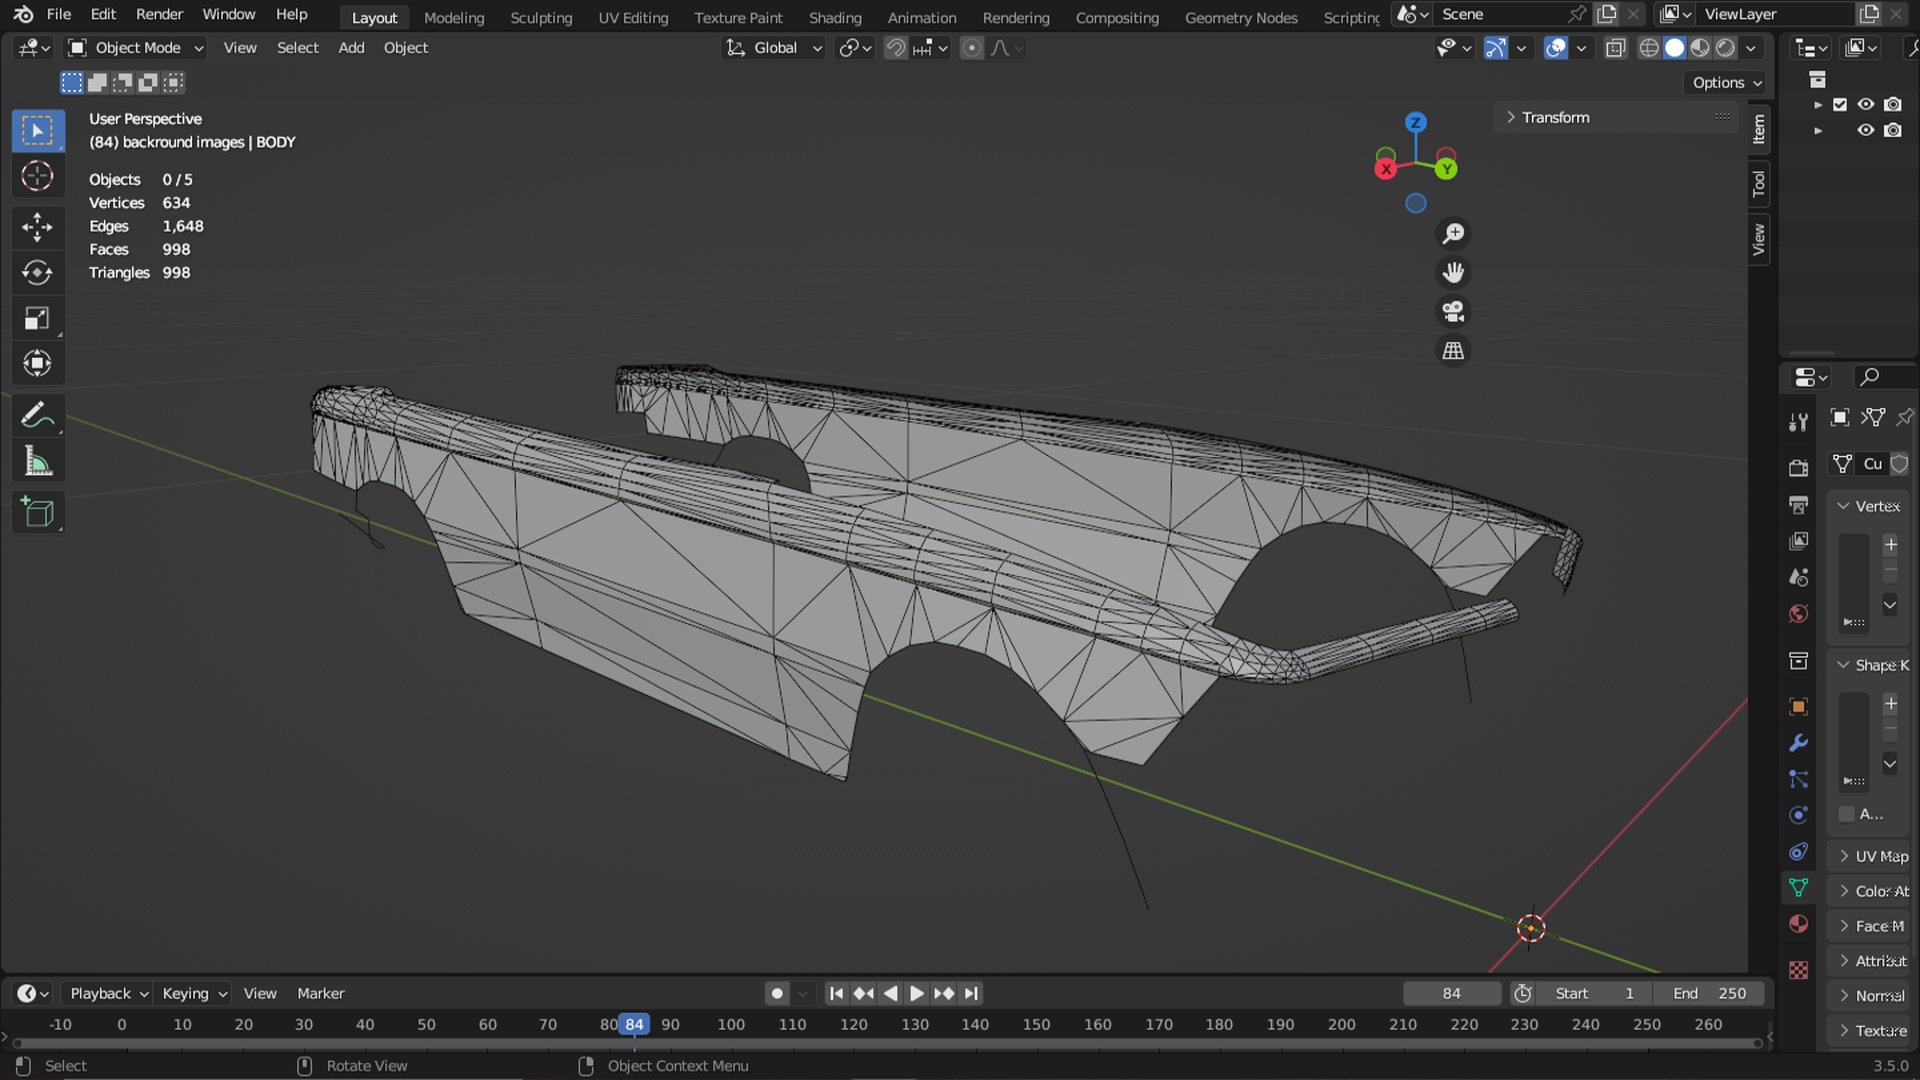Uncheck the collection exclude checkbox in the Outliner
This screenshot has width=1920, height=1080.
1840,104
